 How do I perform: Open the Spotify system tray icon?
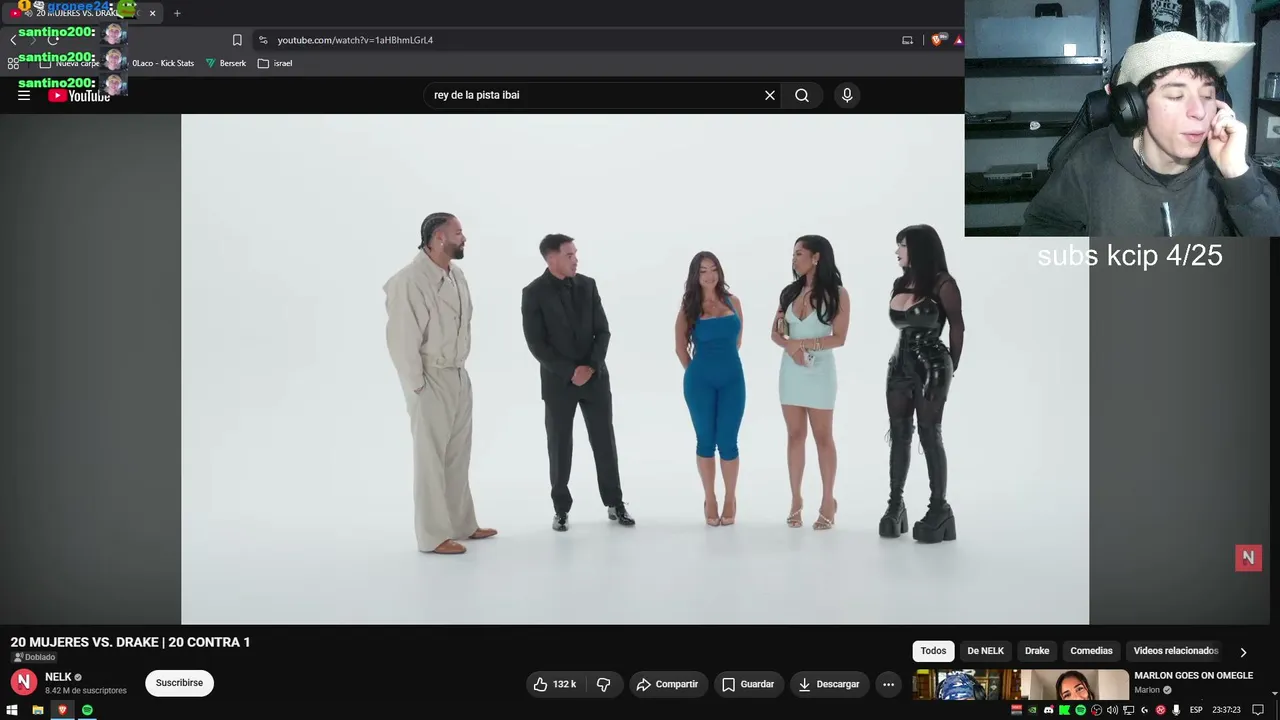coord(1081,710)
